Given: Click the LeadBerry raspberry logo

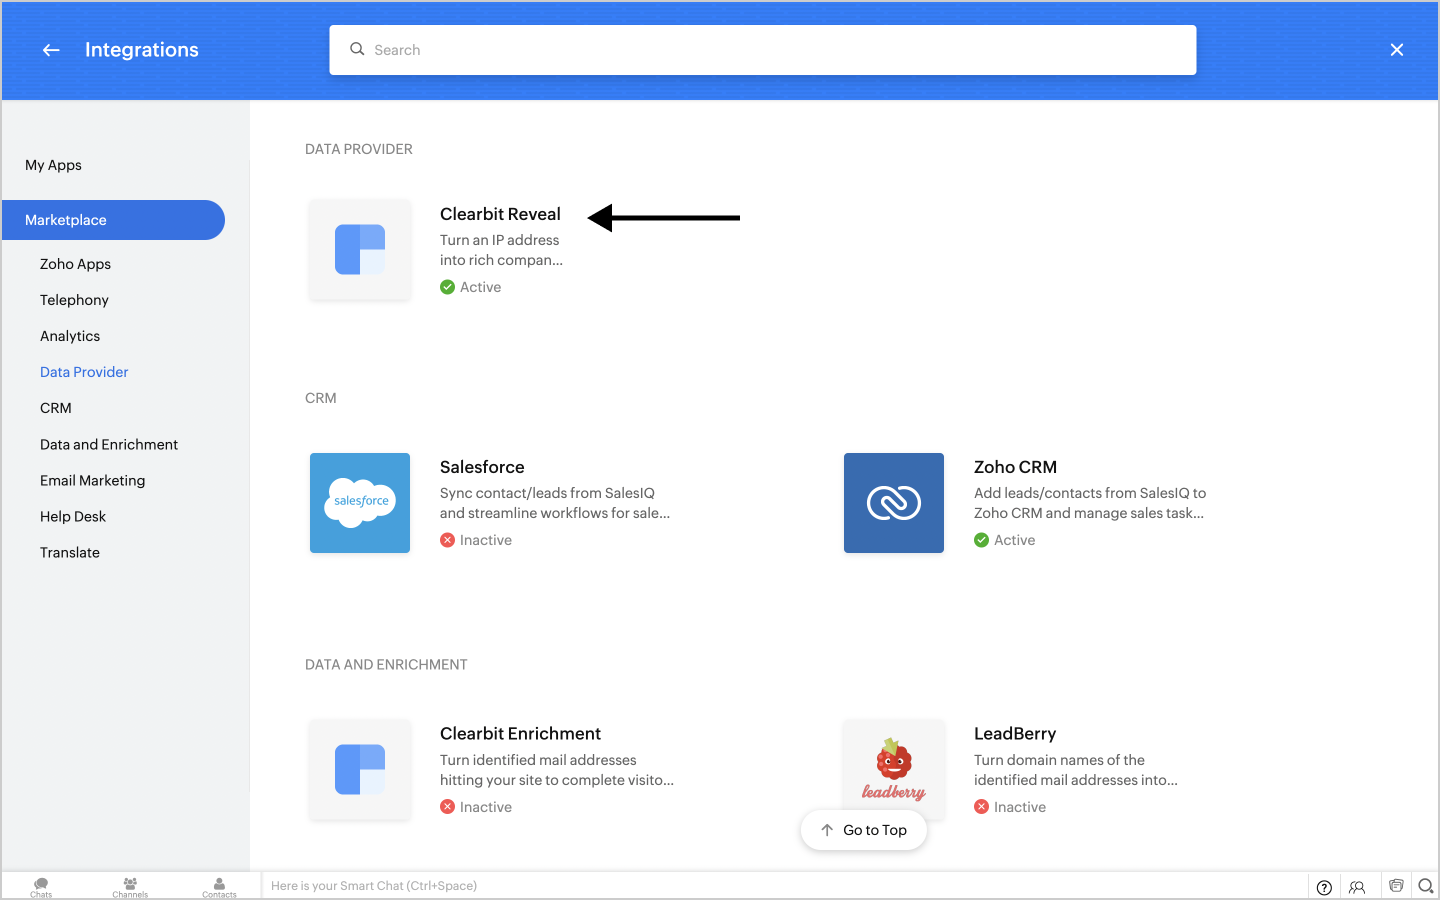Looking at the screenshot, I should point(894,770).
